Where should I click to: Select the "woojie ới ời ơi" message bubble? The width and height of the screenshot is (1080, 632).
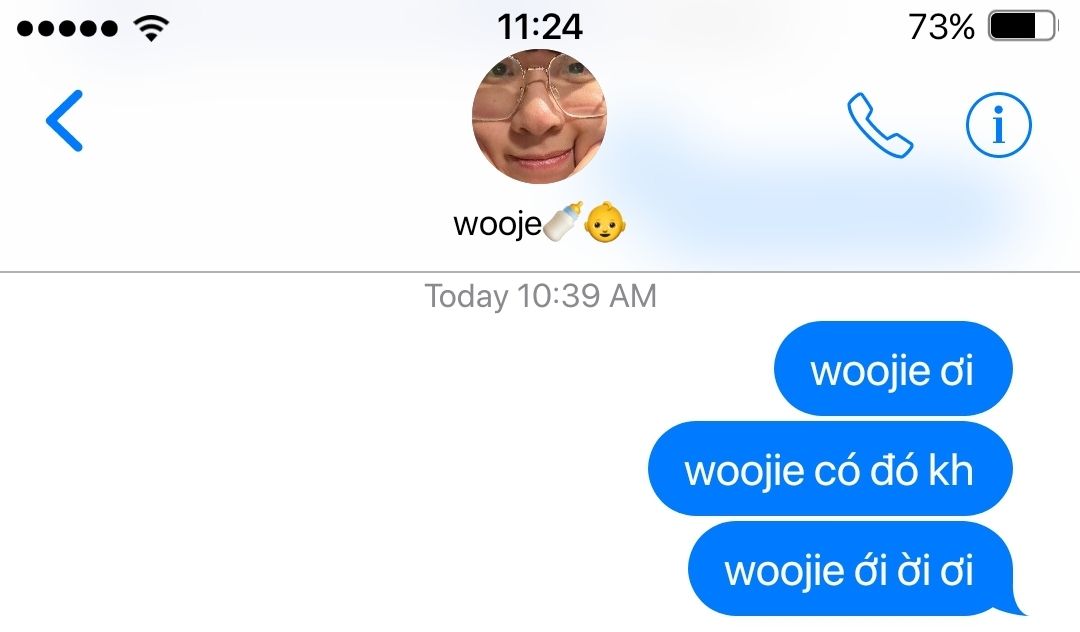pos(851,569)
